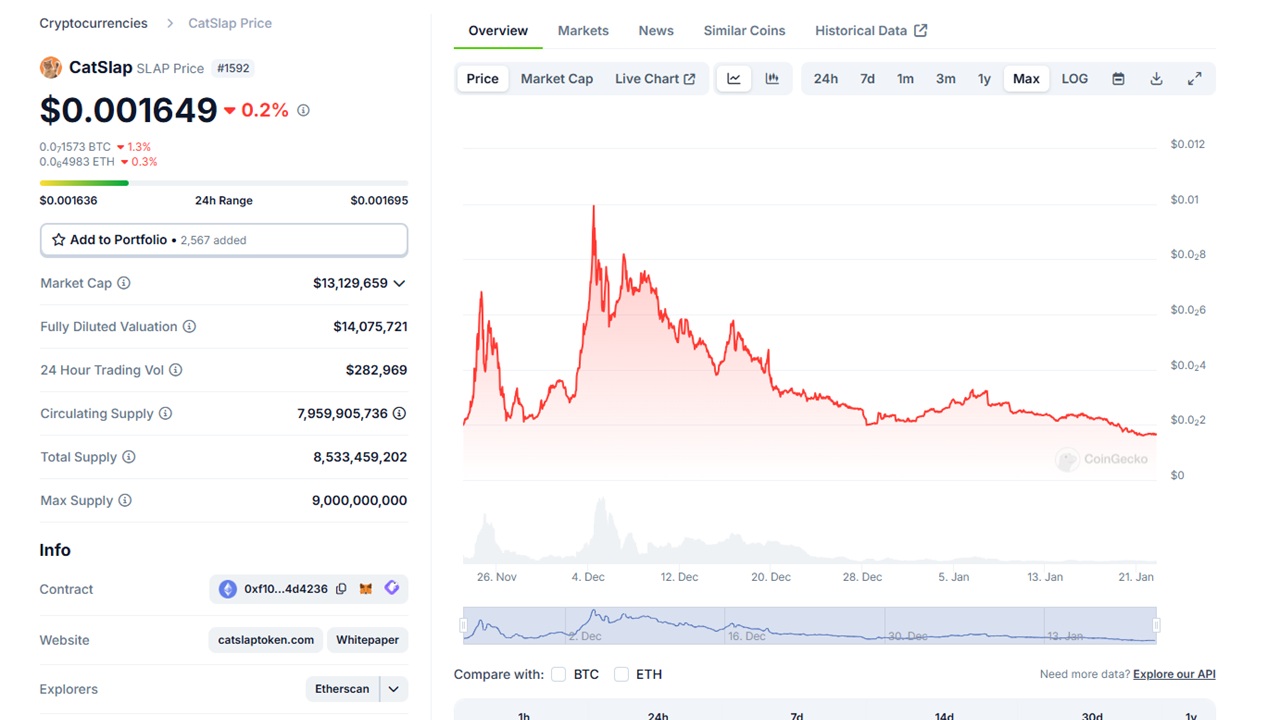Image resolution: width=1280 pixels, height=720 pixels.
Task: Switch to the candlestick chart icon
Action: click(772, 79)
